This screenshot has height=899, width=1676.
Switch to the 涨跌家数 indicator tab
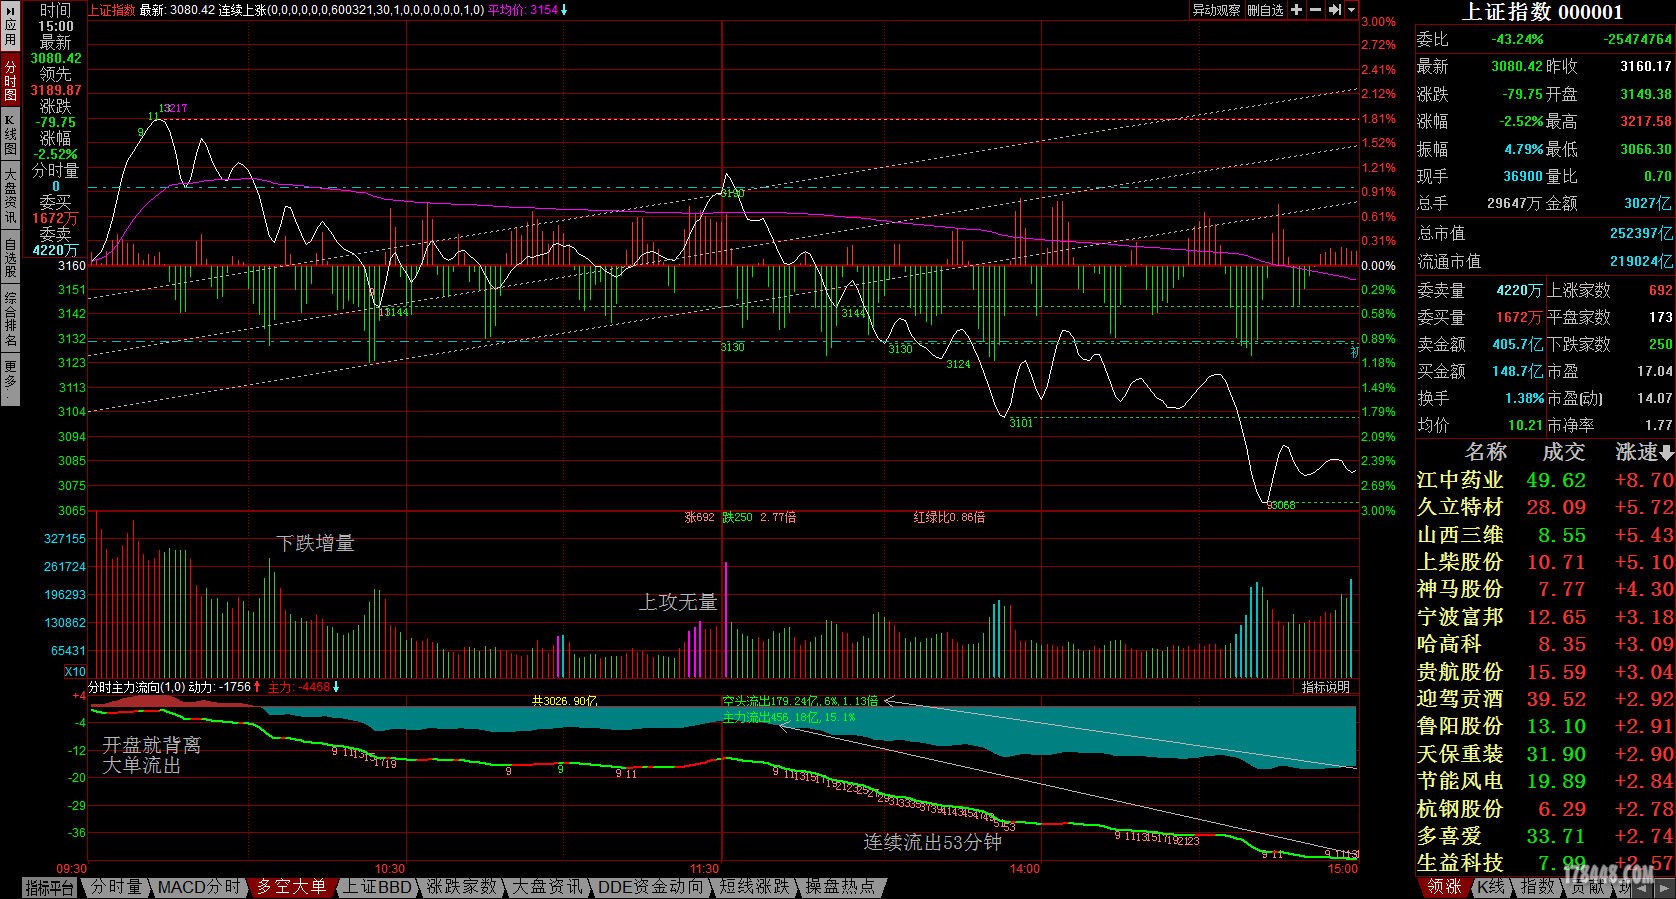(x=462, y=887)
